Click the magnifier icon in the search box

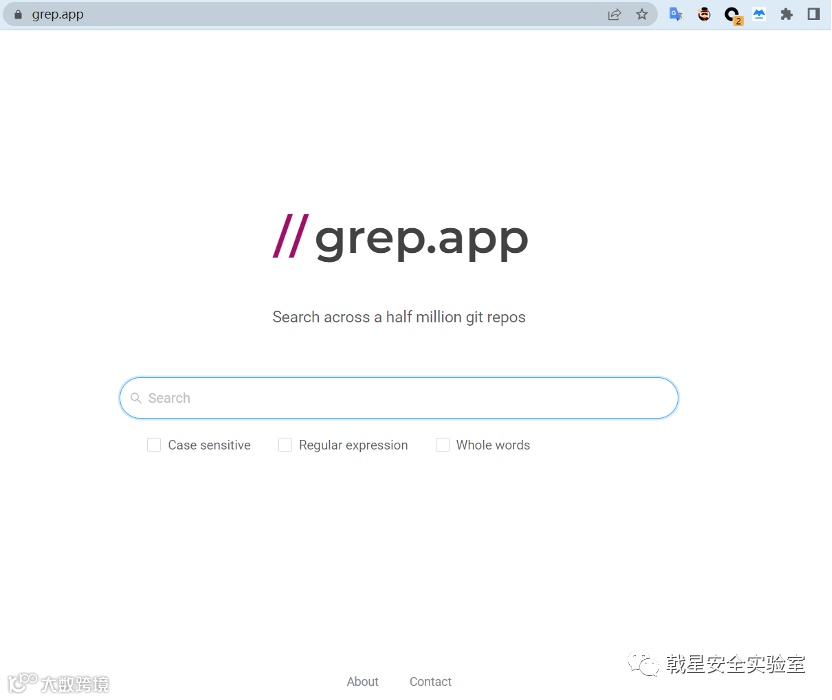[136, 398]
